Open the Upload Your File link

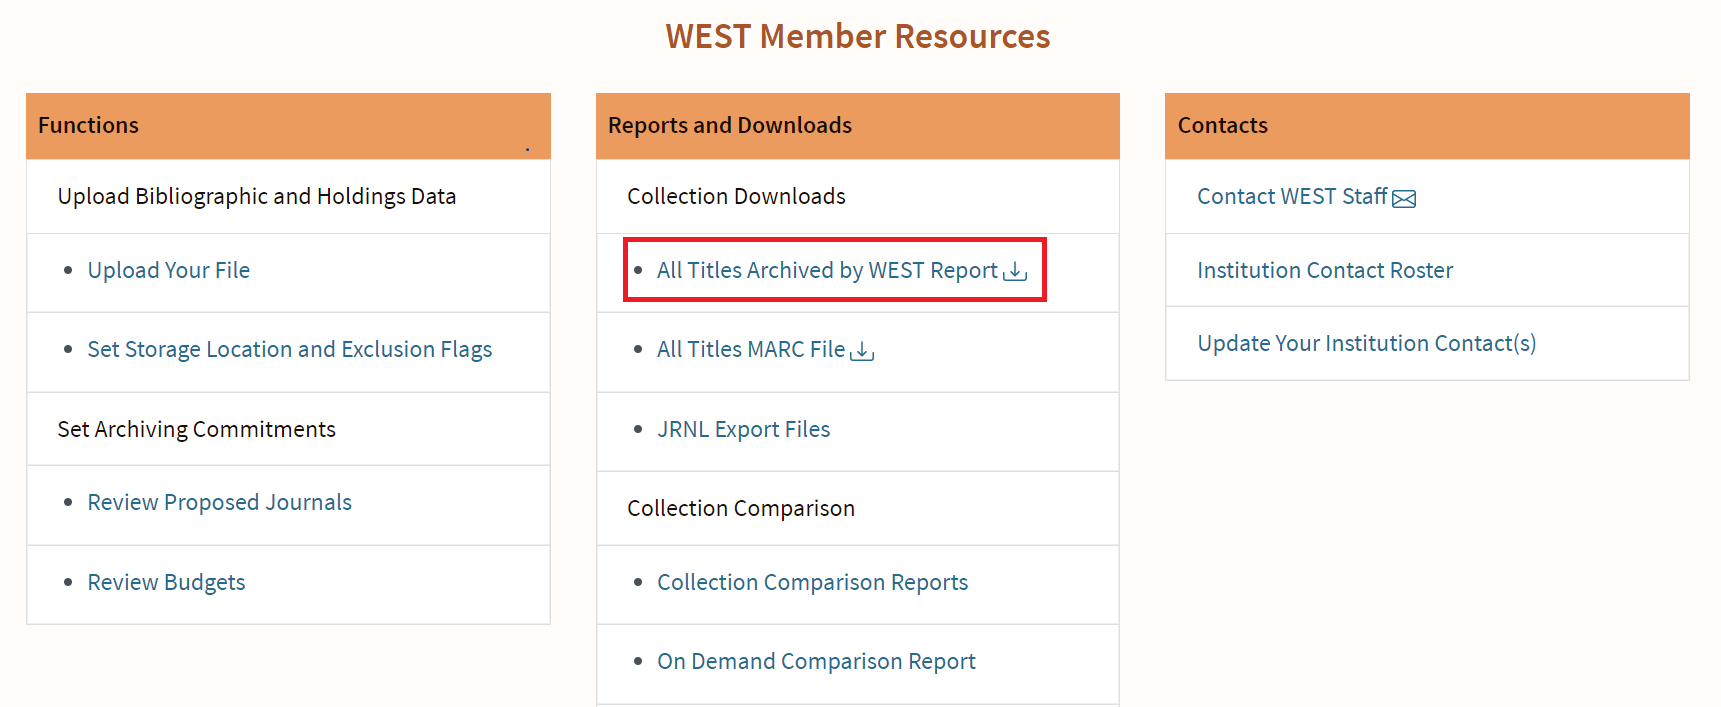point(169,270)
